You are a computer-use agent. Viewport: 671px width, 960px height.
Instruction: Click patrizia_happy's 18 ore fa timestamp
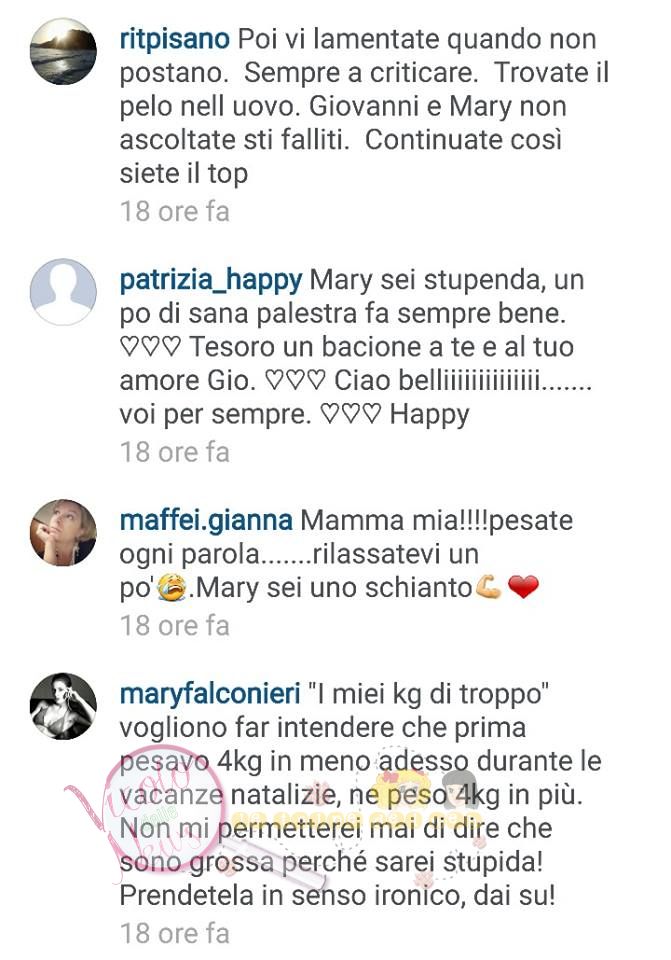coord(175,452)
